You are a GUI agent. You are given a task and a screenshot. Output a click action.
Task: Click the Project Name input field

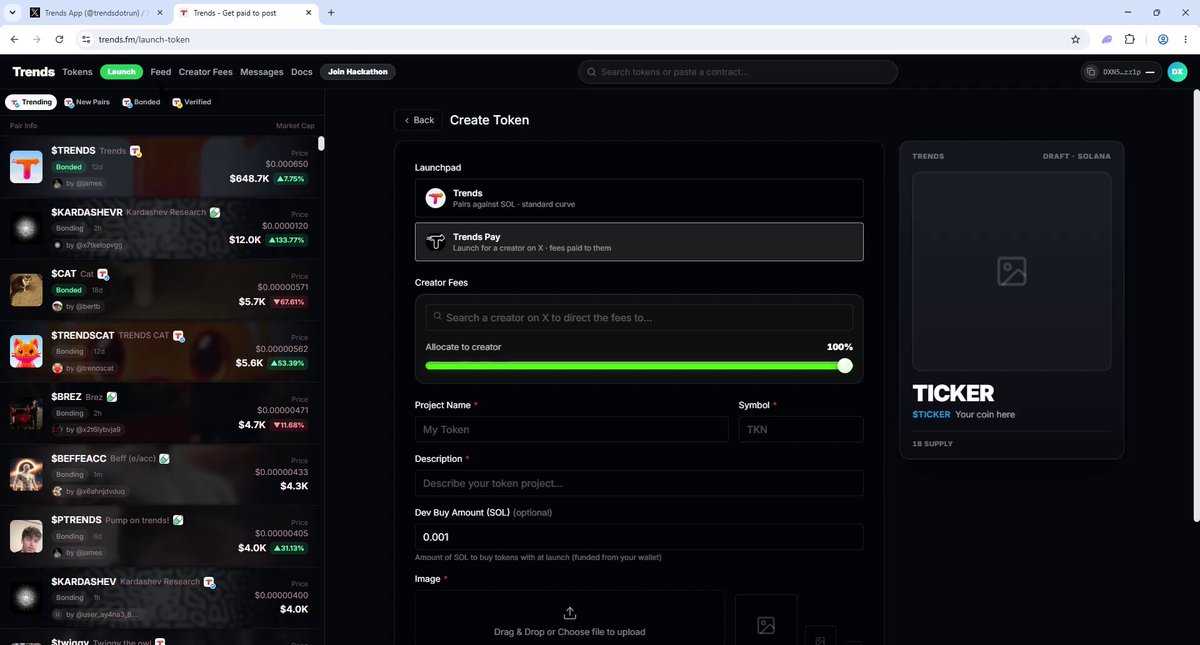click(571, 429)
